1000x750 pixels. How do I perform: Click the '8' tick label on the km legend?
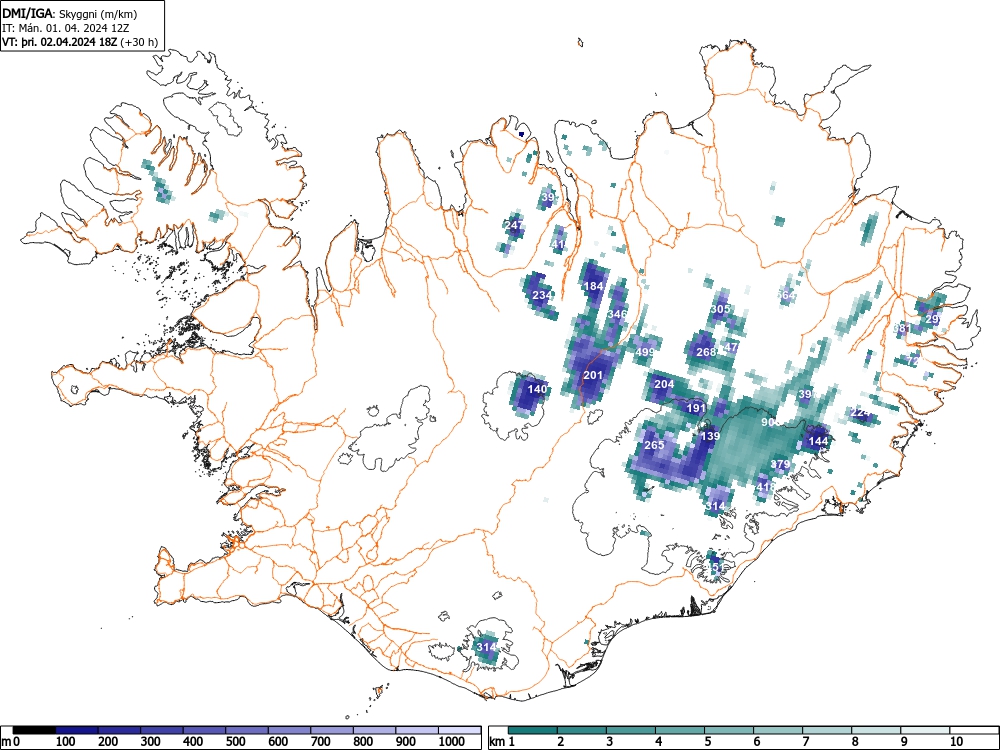coord(855,742)
